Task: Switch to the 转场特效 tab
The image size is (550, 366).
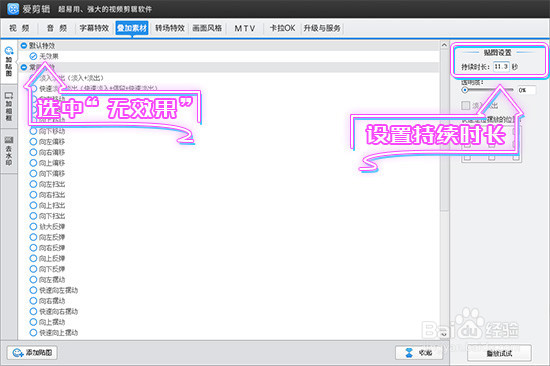Action: (170, 28)
